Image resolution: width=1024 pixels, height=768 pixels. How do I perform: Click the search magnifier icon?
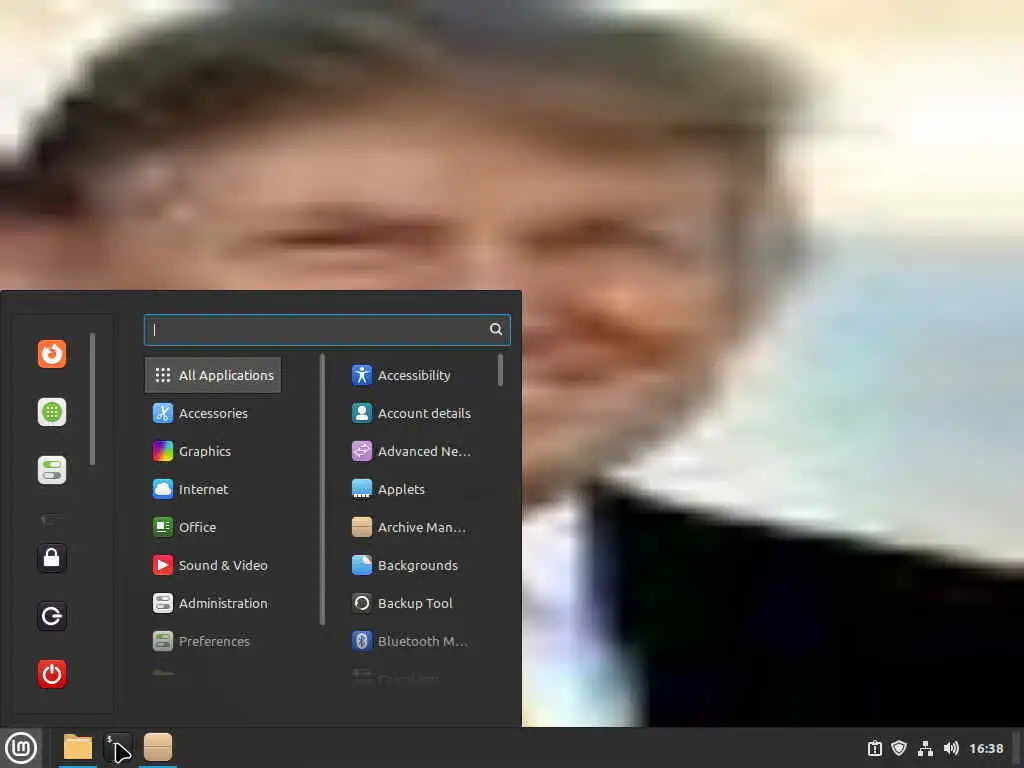pyautogui.click(x=496, y=329)
